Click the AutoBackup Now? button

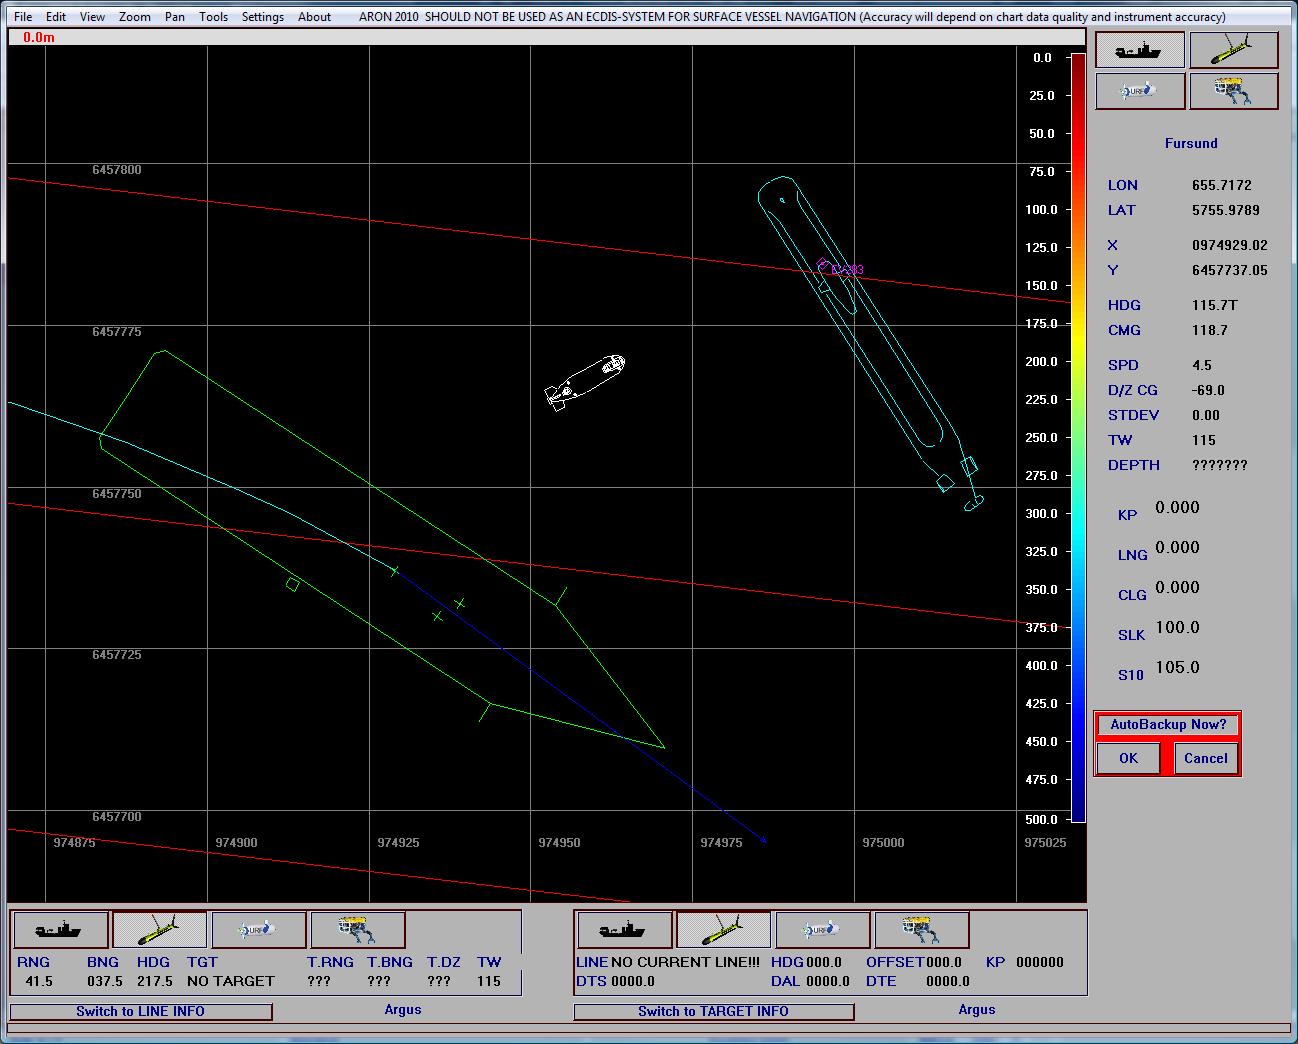click(x=1168, y=725)
